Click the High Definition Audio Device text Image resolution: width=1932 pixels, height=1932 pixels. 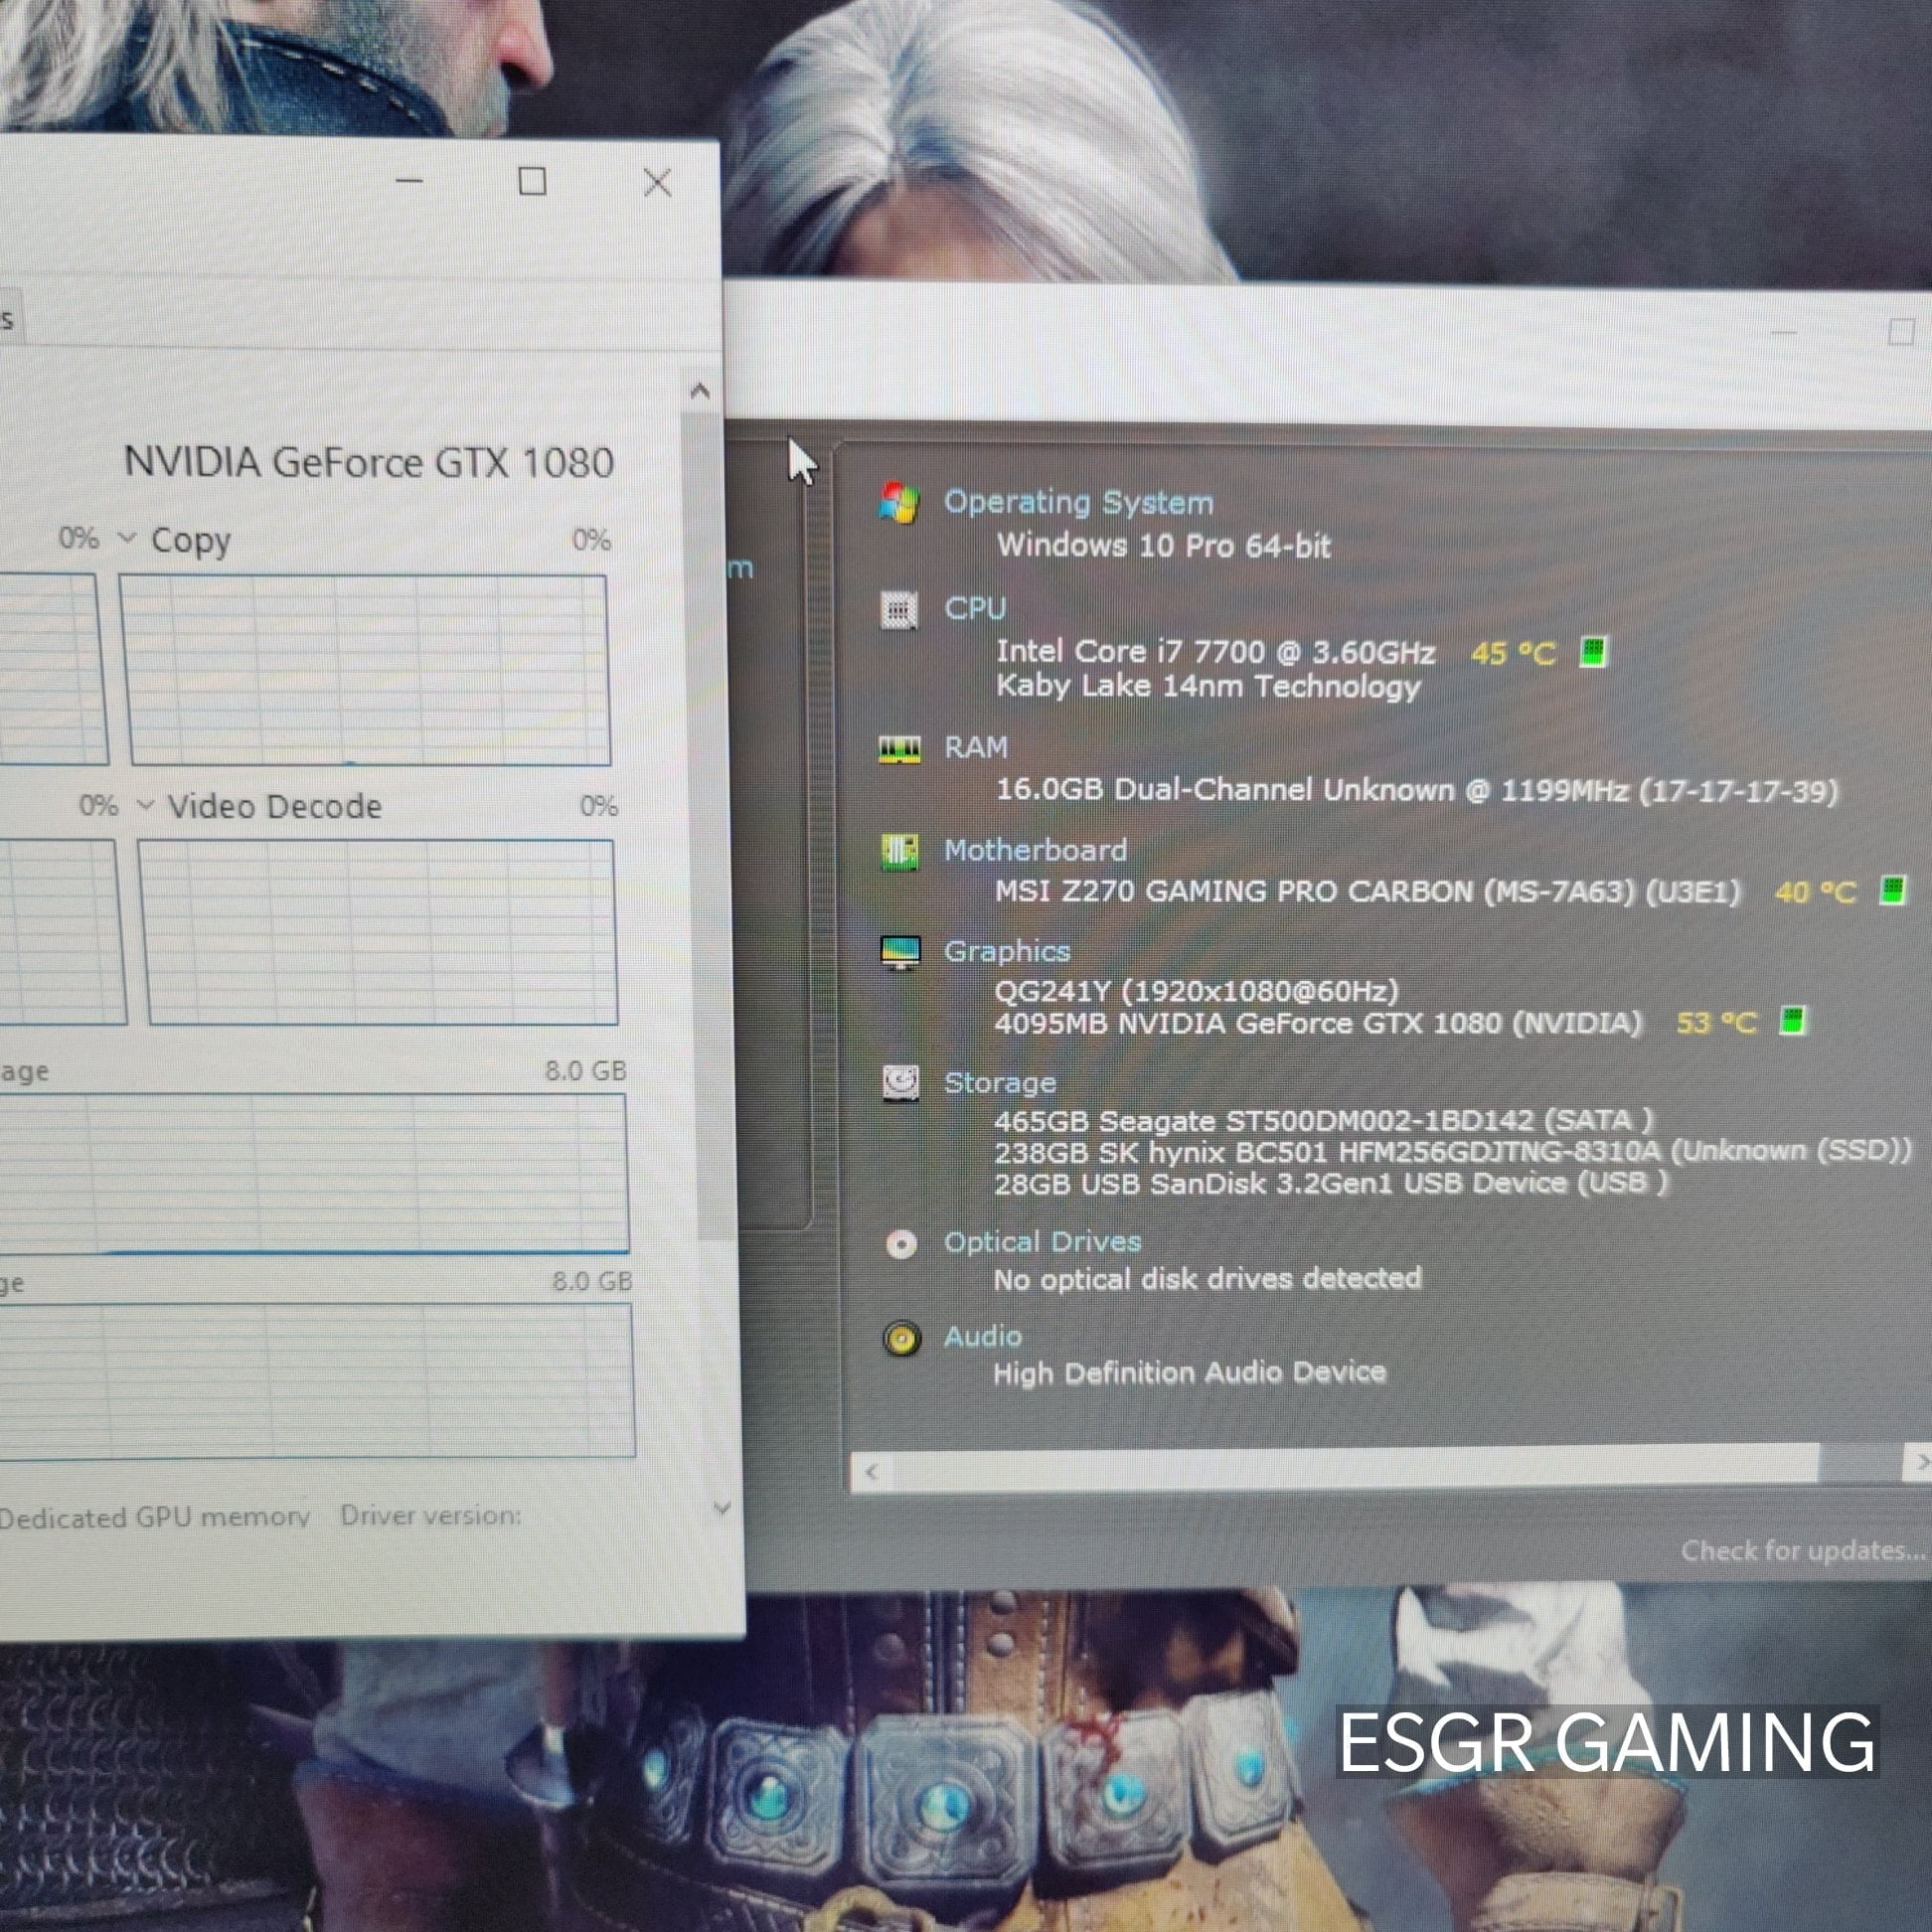click(1189, 1373)
